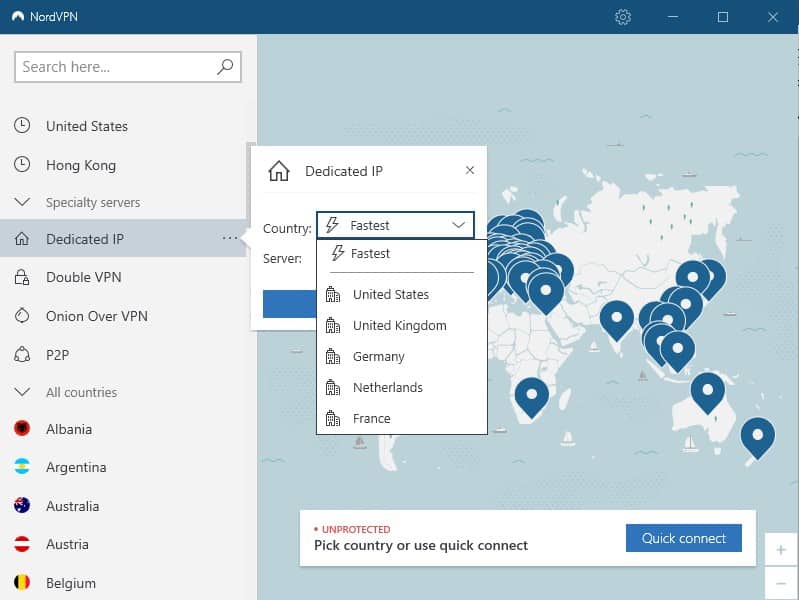The width and height of the screenshot is (799, 600).
Task: Click the Albania flag icon
Action: [22, 428]
